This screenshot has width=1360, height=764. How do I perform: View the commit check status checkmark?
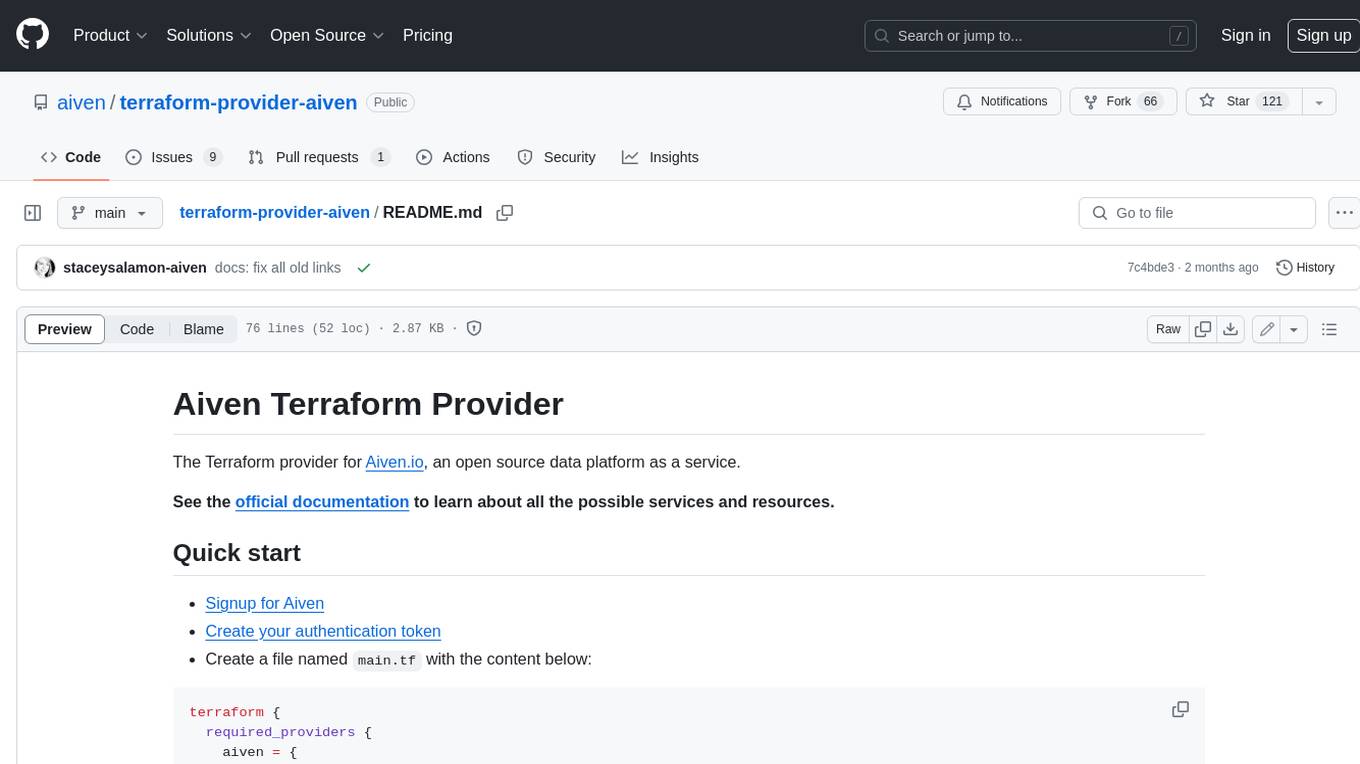[x=364, y=268]
